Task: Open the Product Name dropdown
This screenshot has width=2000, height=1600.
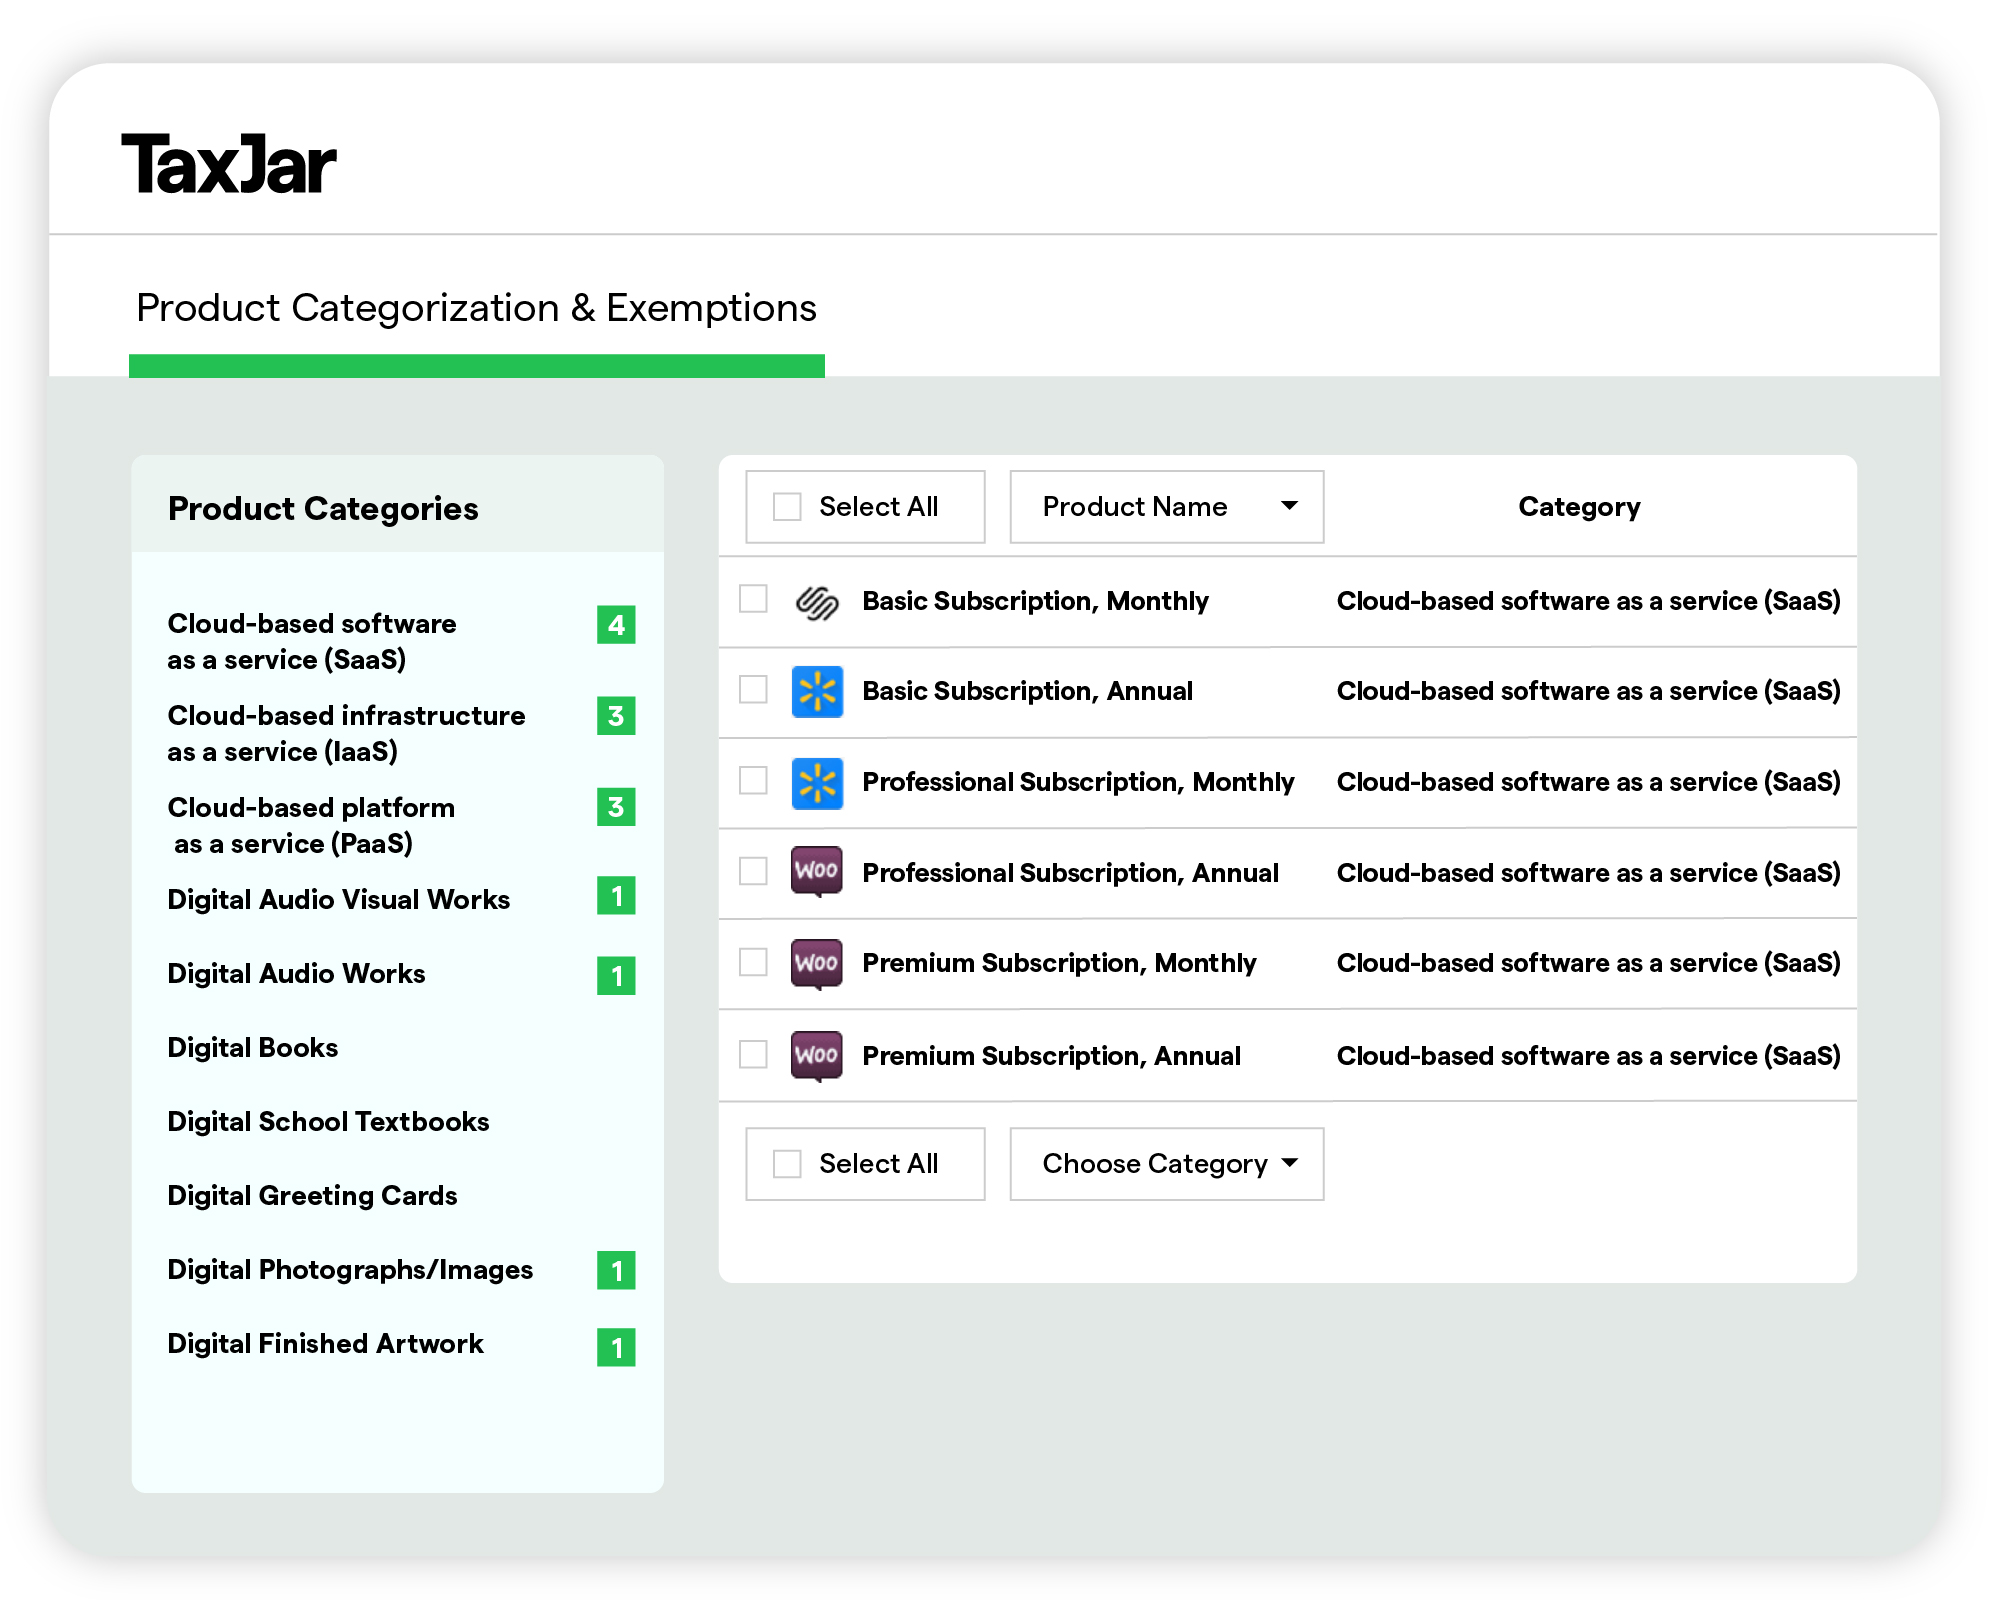Action: 1166,506
